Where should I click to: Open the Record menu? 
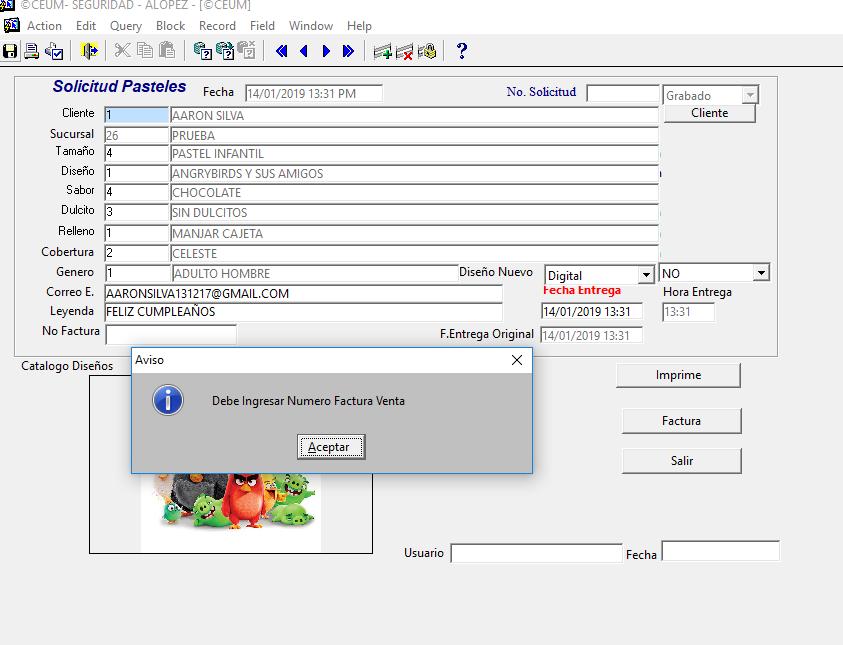[x=217, y=26]
